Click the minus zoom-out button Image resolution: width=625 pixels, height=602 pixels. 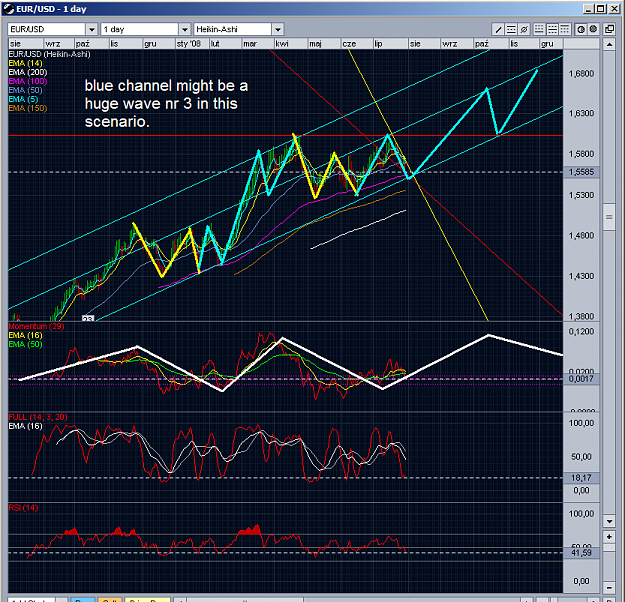pyautogui.click(x=609, y=587)
